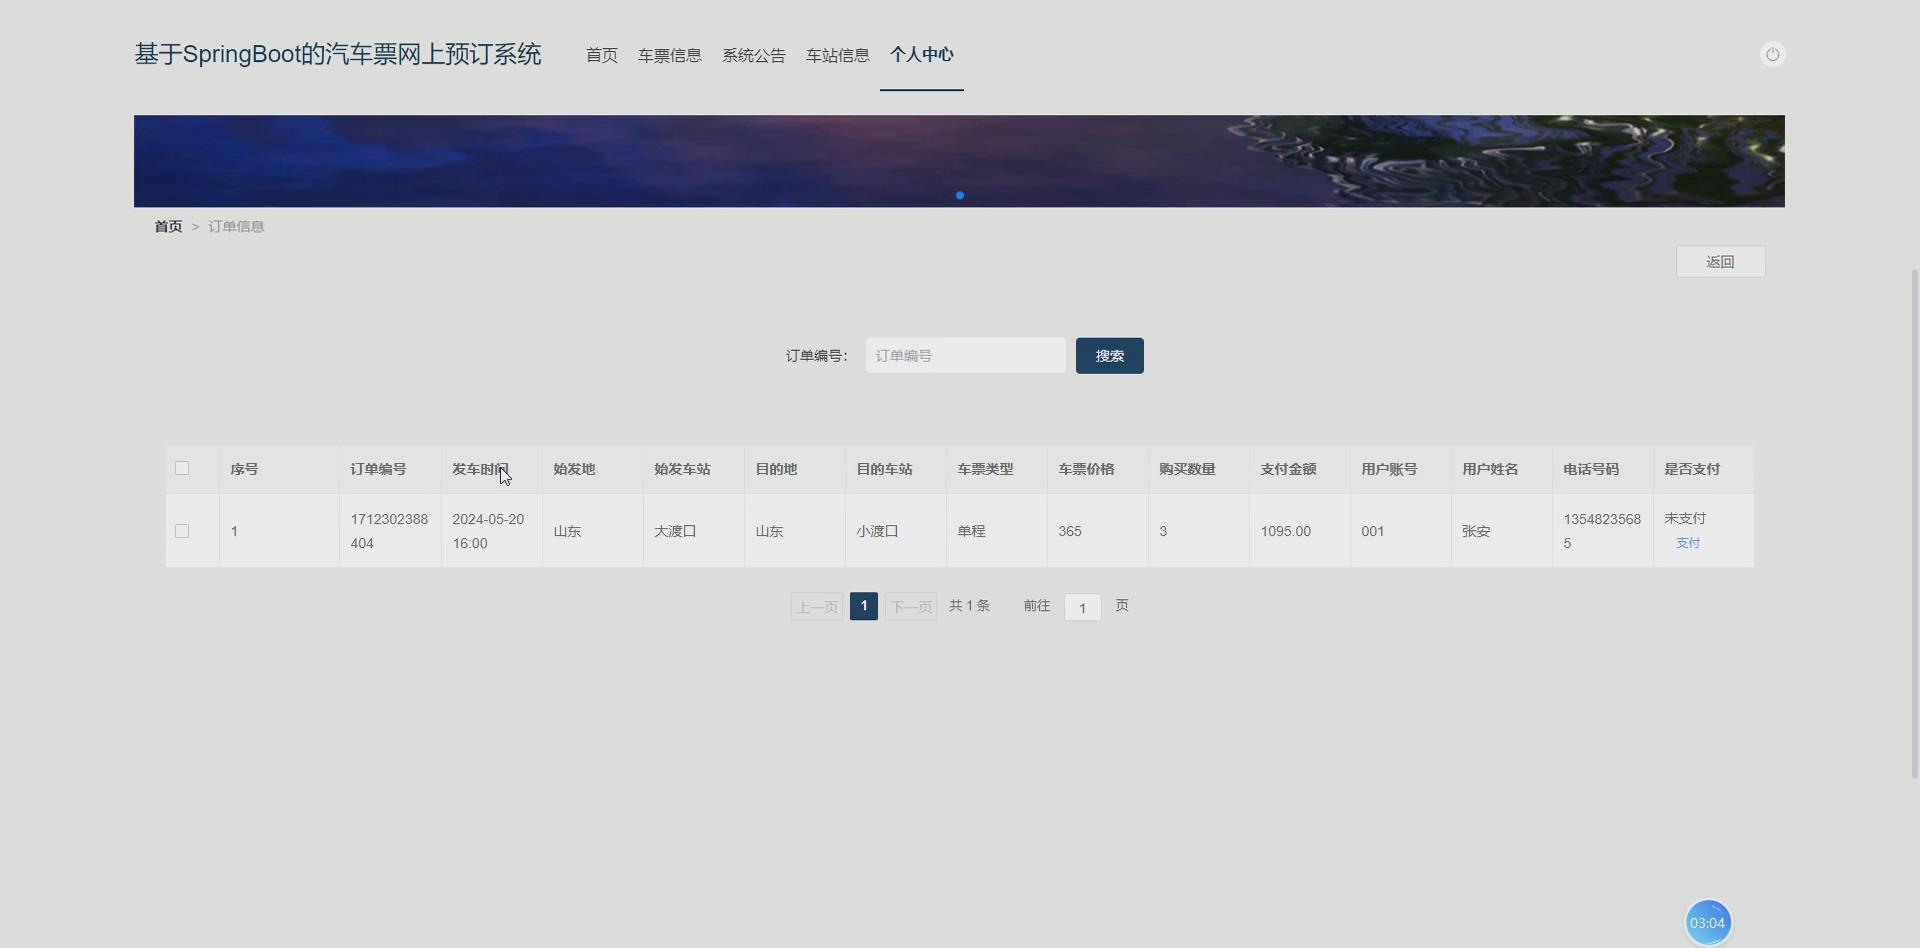
Task: Select the active 个人中心 tab
Action: pyautogui.click(x=921, y=55)
